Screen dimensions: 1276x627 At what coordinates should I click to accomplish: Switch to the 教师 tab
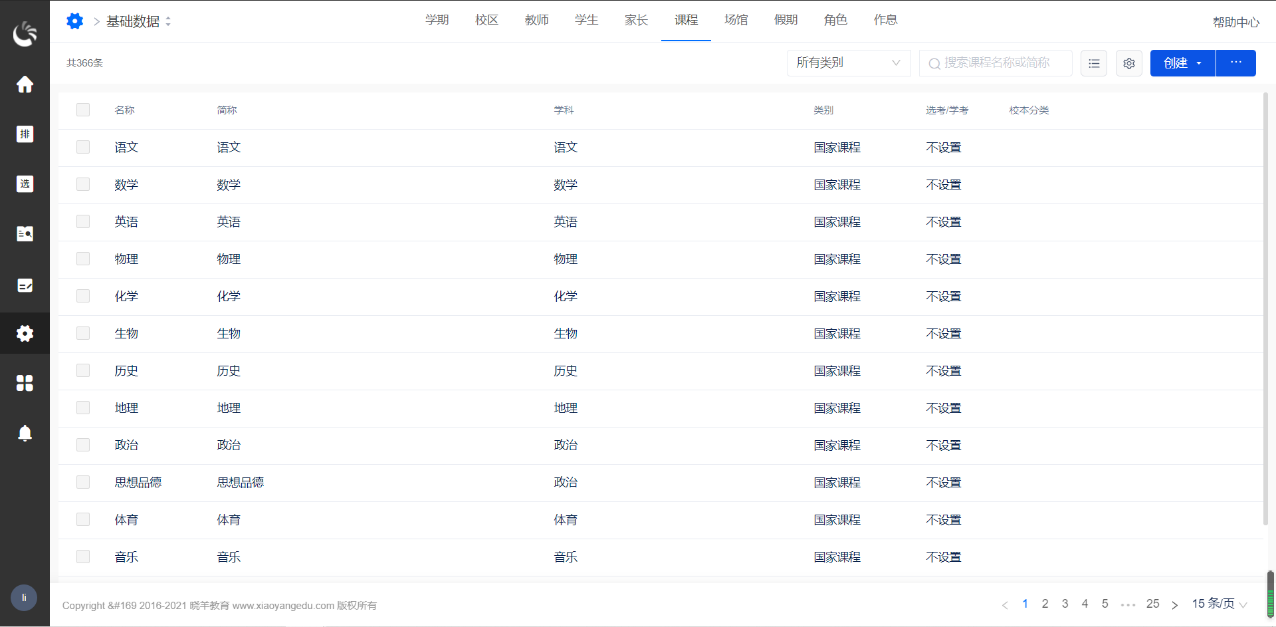point(536,19)
